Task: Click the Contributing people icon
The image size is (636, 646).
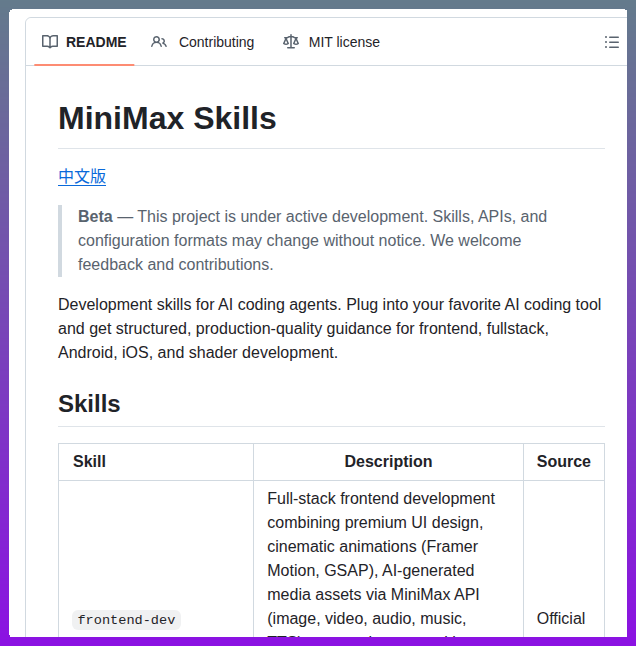Action: pos(159,42)
